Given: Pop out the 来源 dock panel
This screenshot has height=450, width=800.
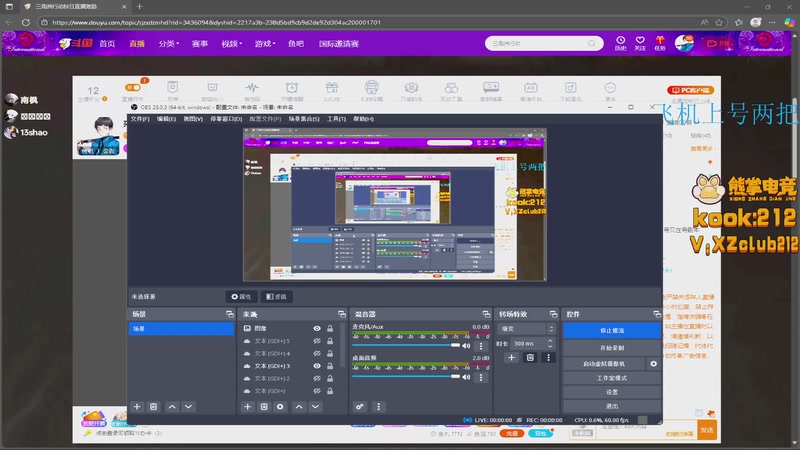Looking at the screenshot, I should [341, 314].
